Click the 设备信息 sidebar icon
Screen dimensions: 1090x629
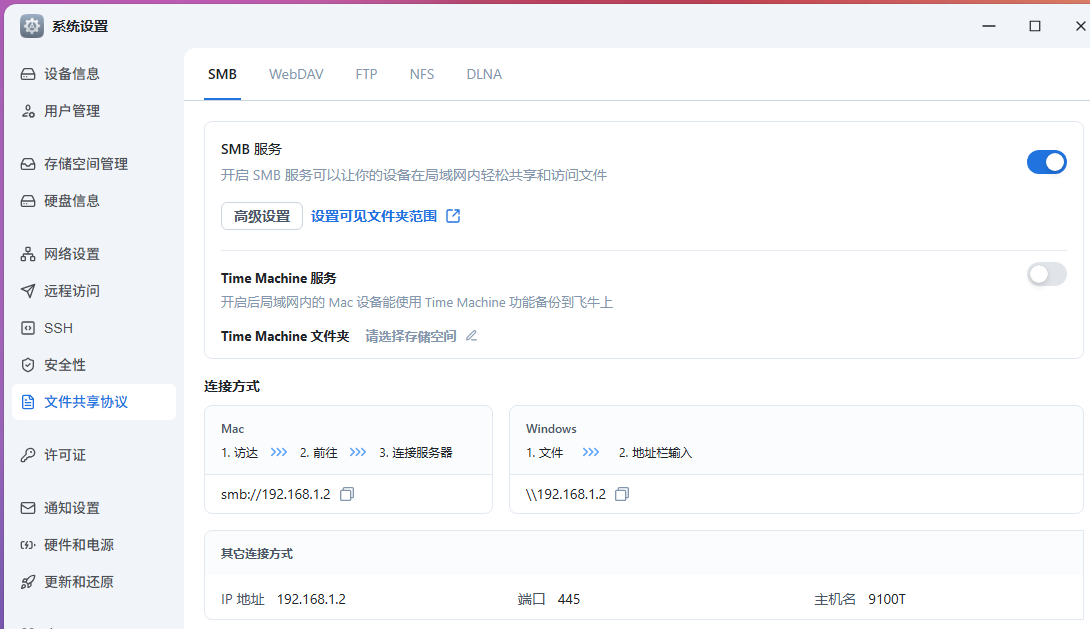pos(28,74)
